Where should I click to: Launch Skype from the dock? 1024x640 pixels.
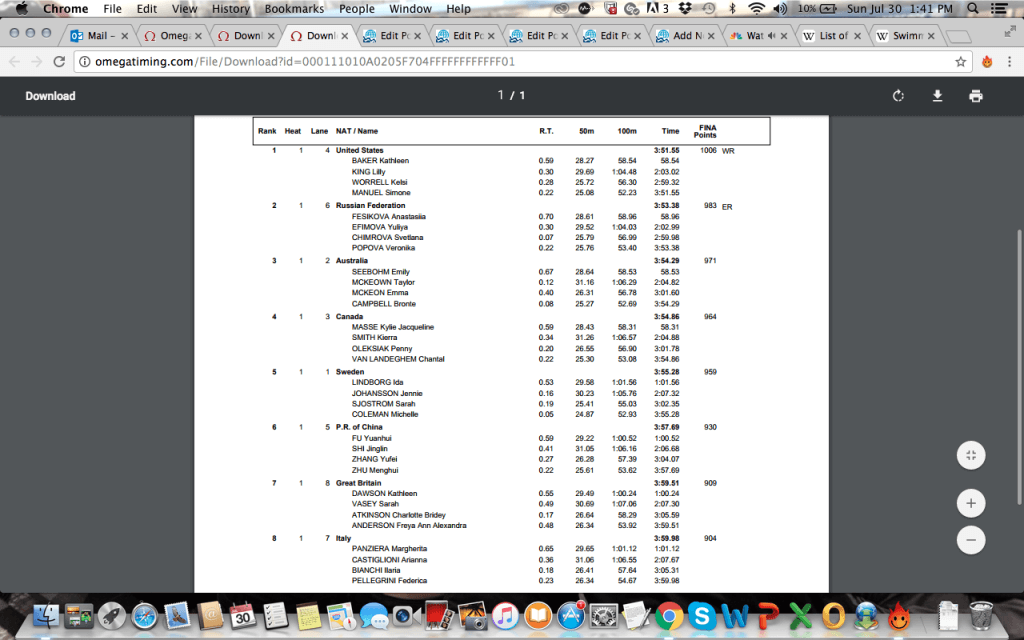[x=701, y=617]
